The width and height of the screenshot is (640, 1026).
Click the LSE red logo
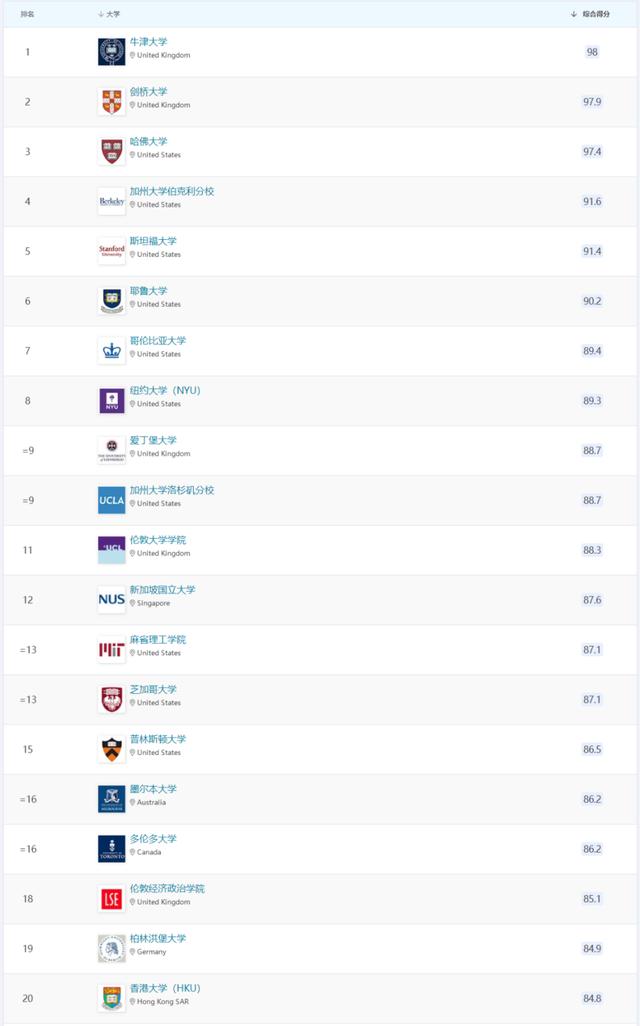point(112,899)
